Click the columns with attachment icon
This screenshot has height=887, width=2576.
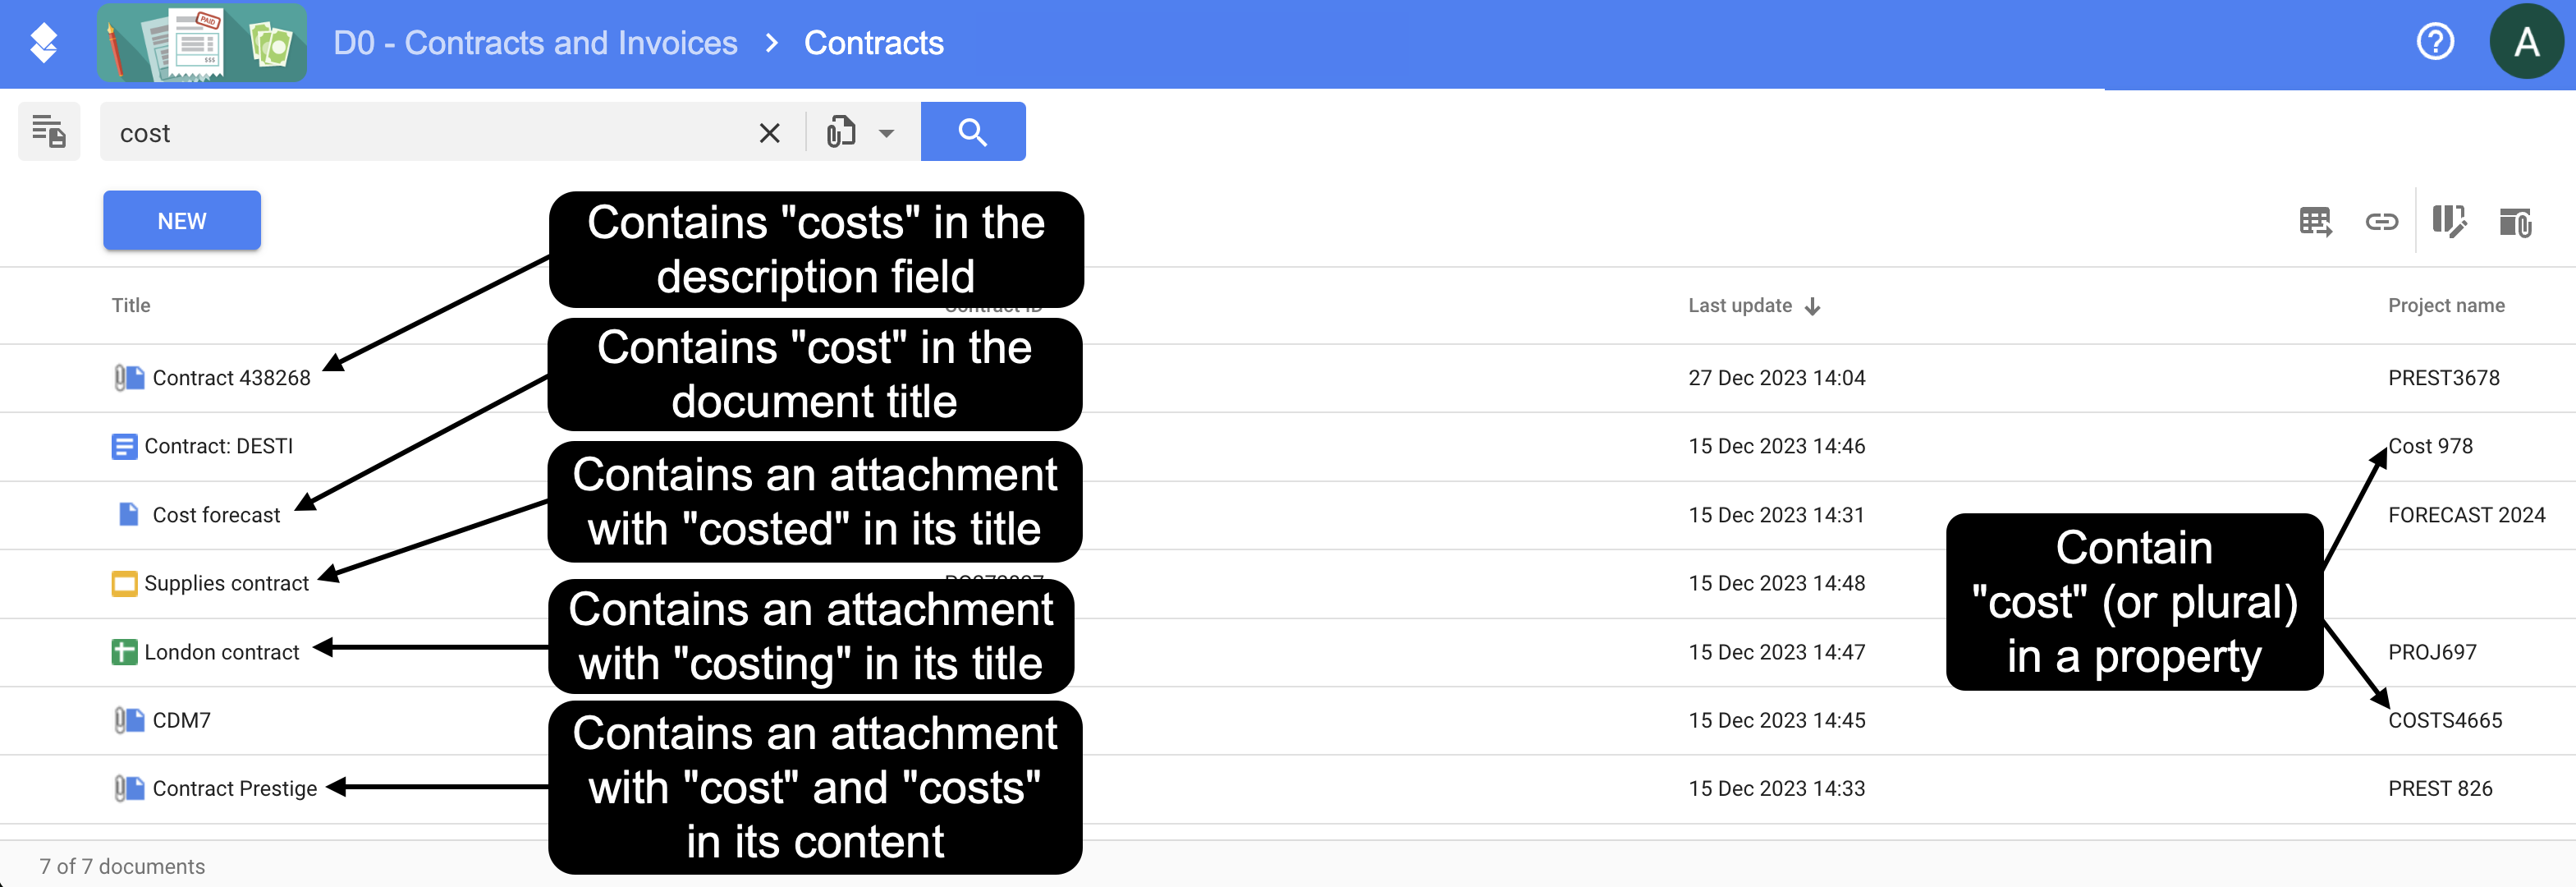tap(2515, 221)
